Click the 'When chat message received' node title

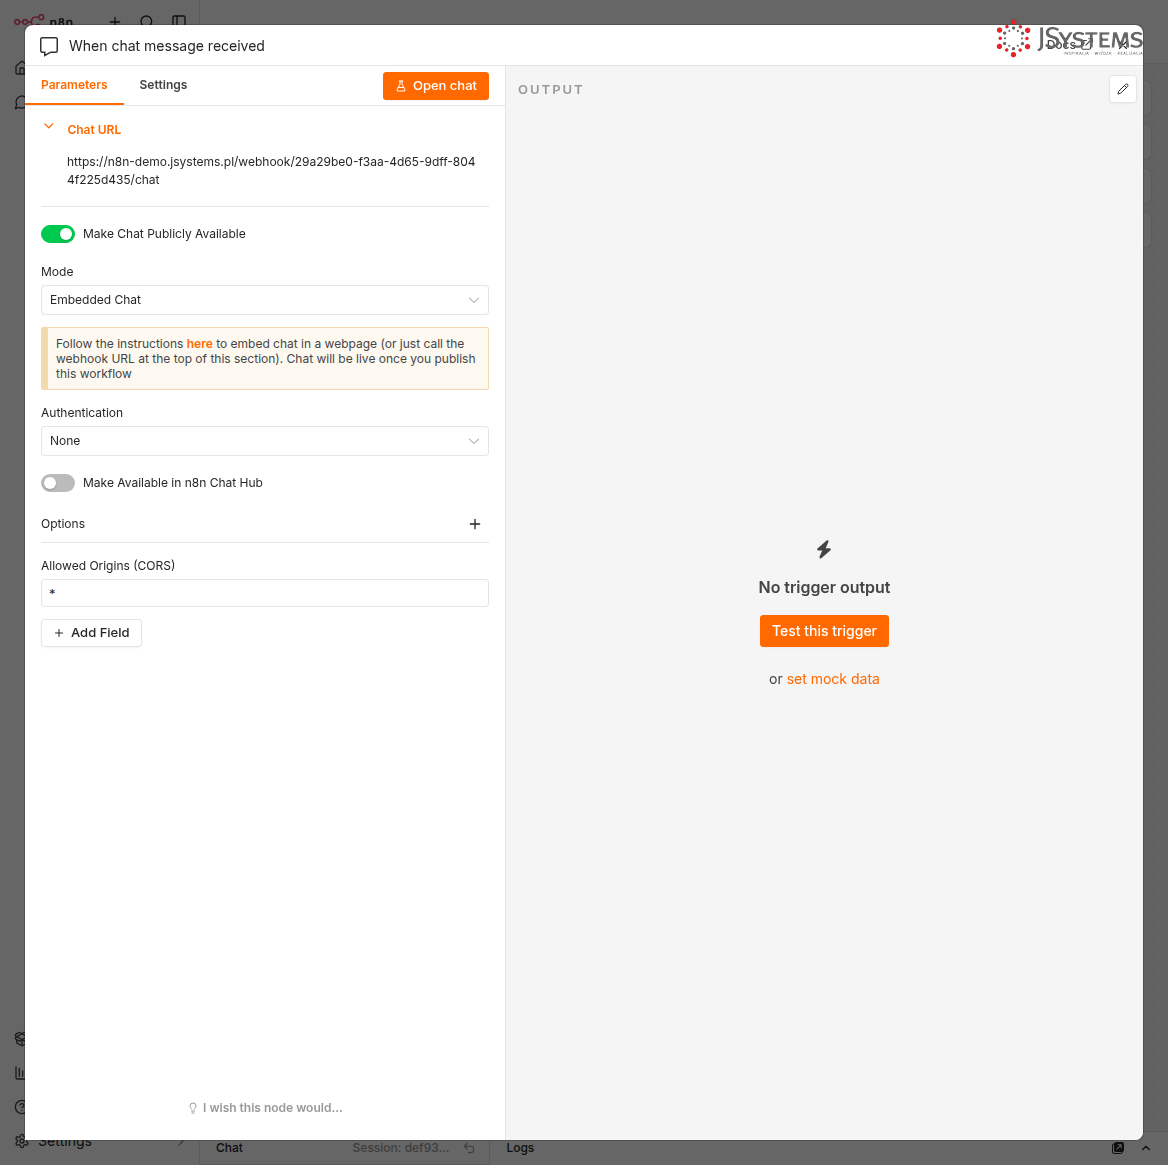[x=167, y=46]
